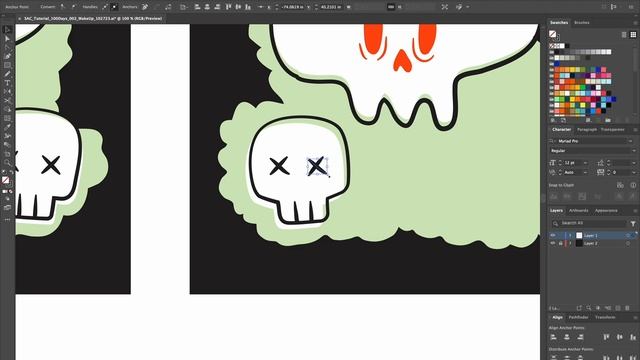Open leading Auto dropdown

pos(586,172)
